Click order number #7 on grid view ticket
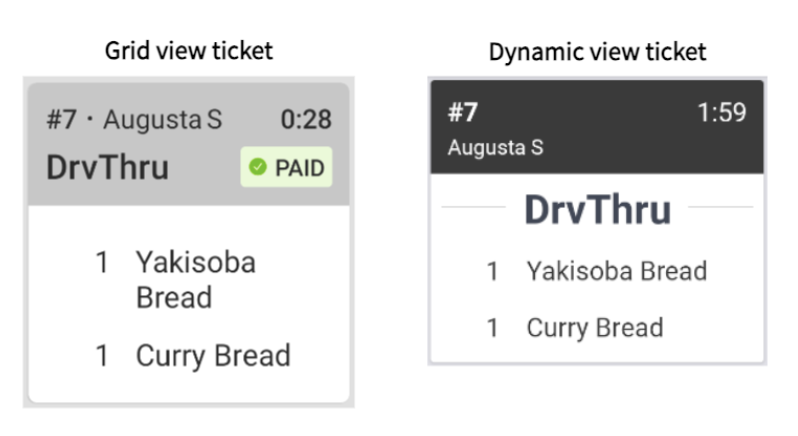Screen dimensions: 798x436 click(x=61, y=121)
